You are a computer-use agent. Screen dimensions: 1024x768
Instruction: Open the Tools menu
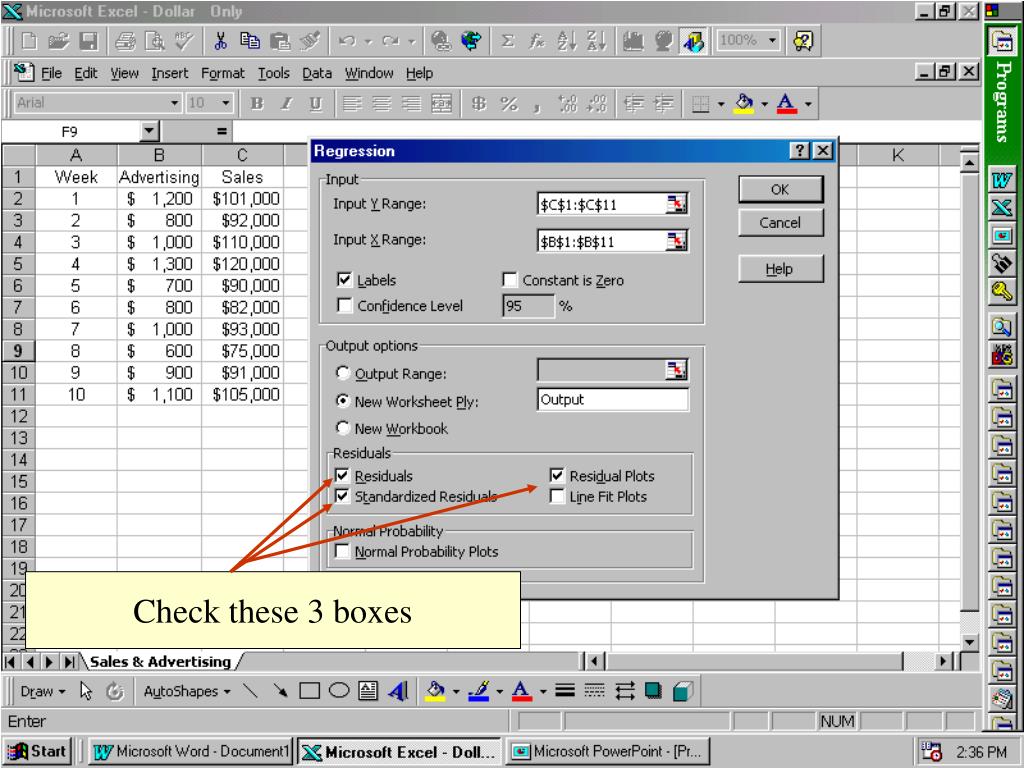coord(274,73)
